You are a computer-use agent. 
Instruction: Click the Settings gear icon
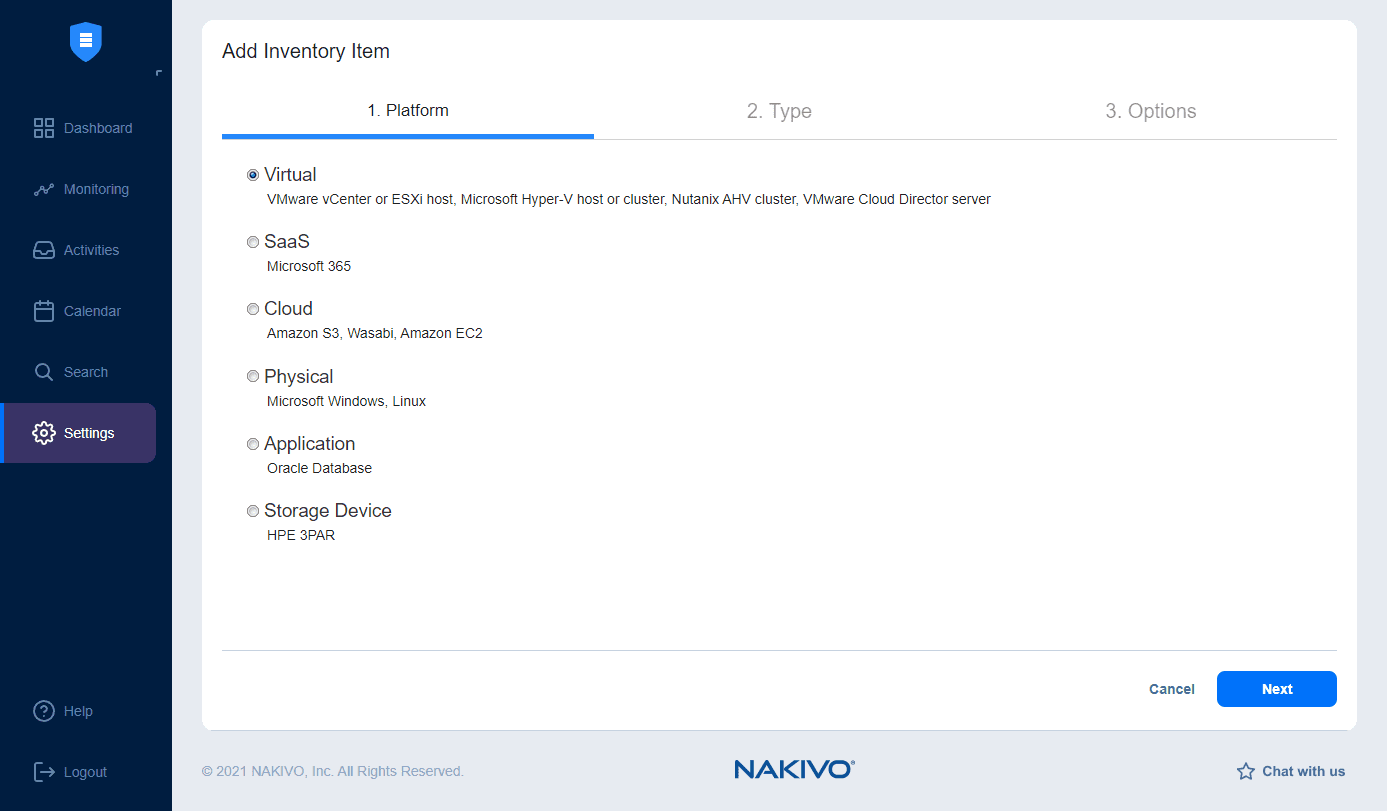(44, 433)
